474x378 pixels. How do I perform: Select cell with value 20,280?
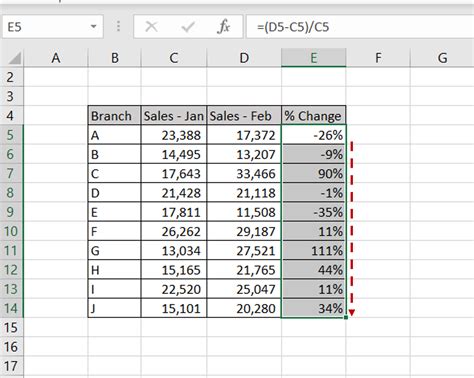[244, 308]
